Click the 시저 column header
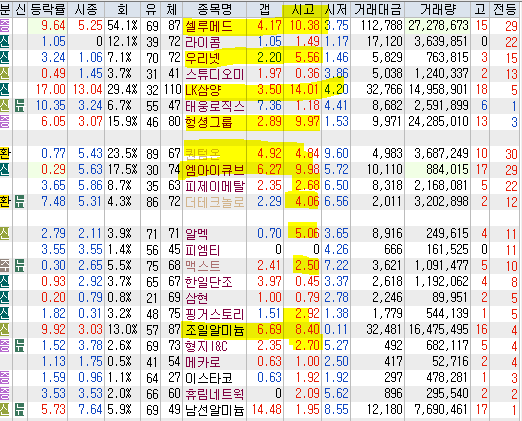 (x=336, y=9)
